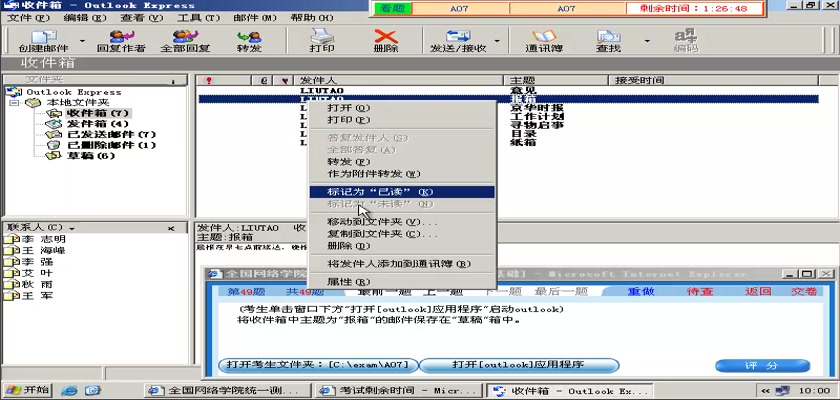Screen dimensions: 840x400
Task: Click the Create Mail (创建邮件) toolbar icon
Action: (x=44, y=41)
